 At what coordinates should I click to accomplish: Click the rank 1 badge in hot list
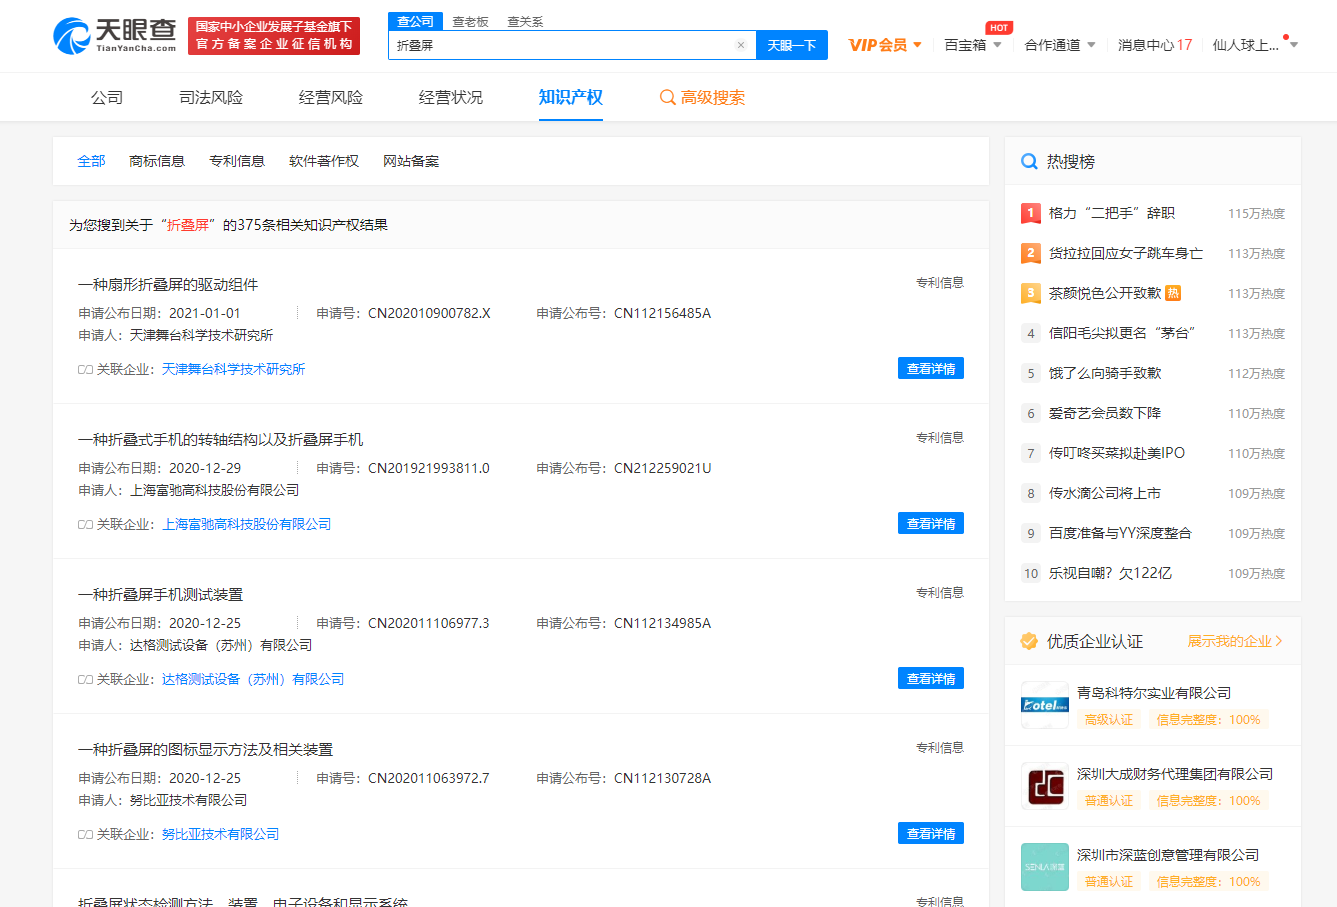click(1031, 213)
